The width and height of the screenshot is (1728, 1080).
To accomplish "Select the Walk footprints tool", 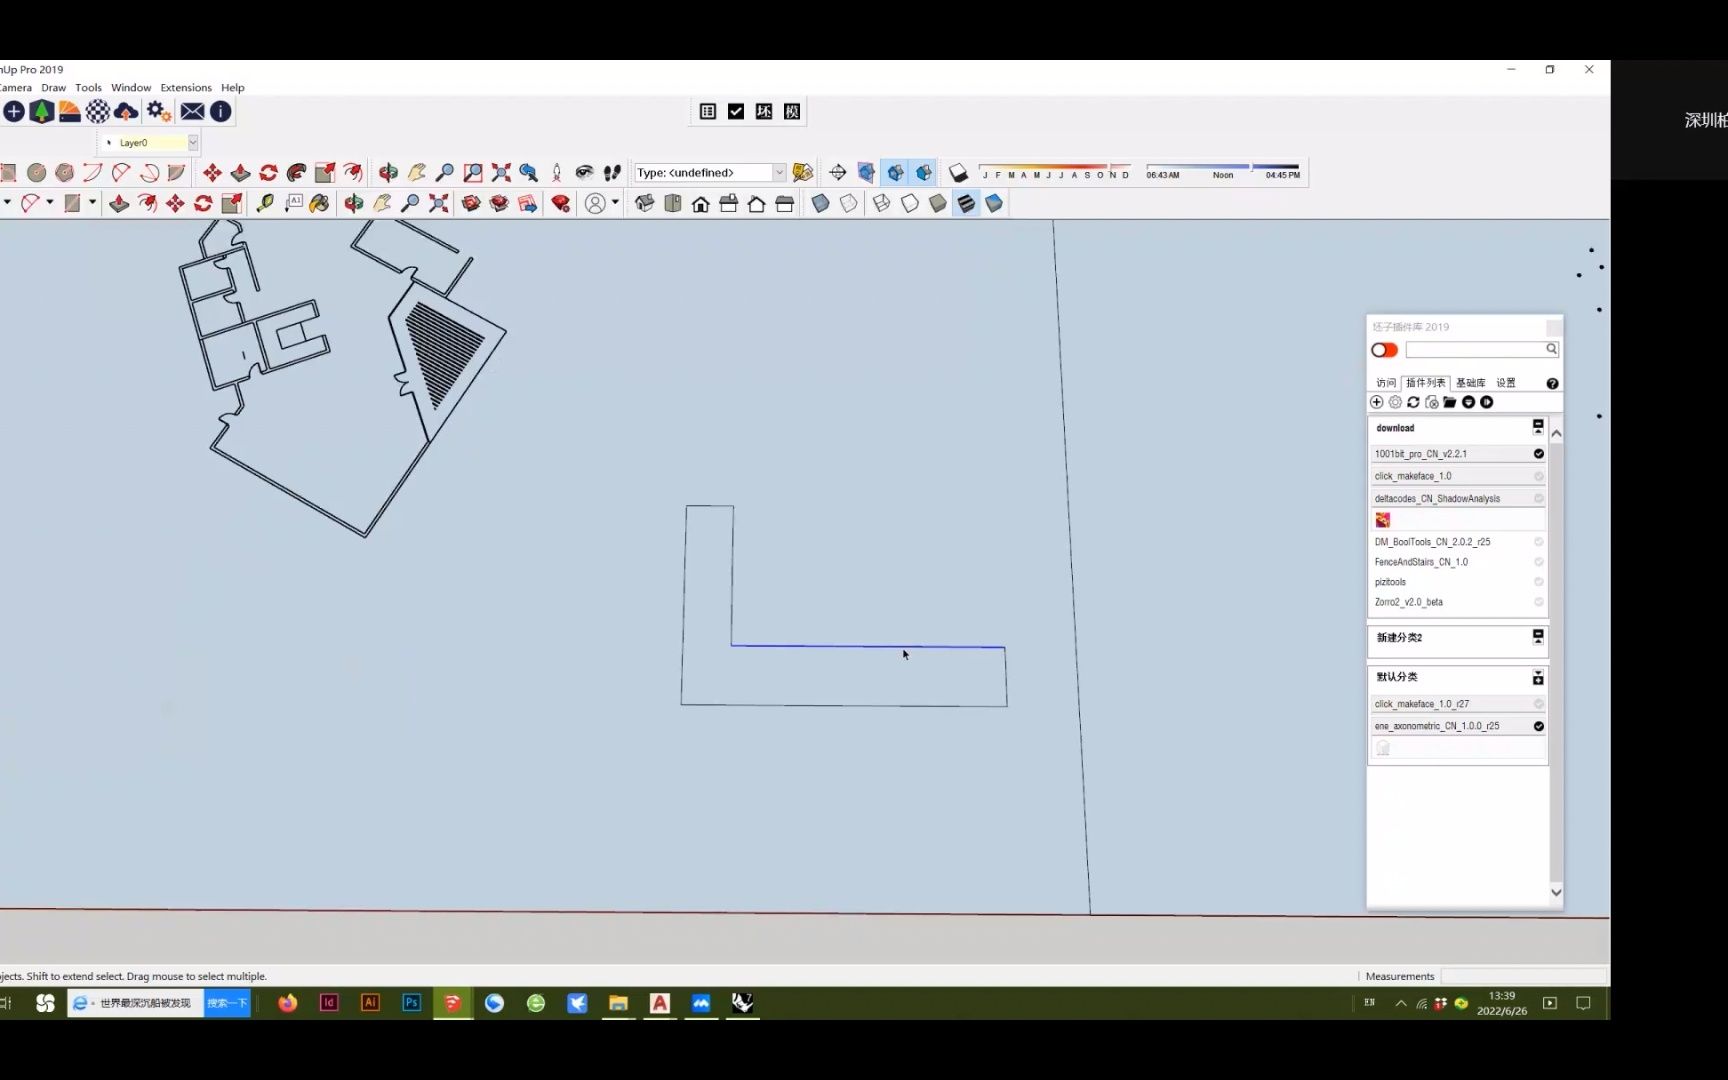I will click(x=613, y=173).
